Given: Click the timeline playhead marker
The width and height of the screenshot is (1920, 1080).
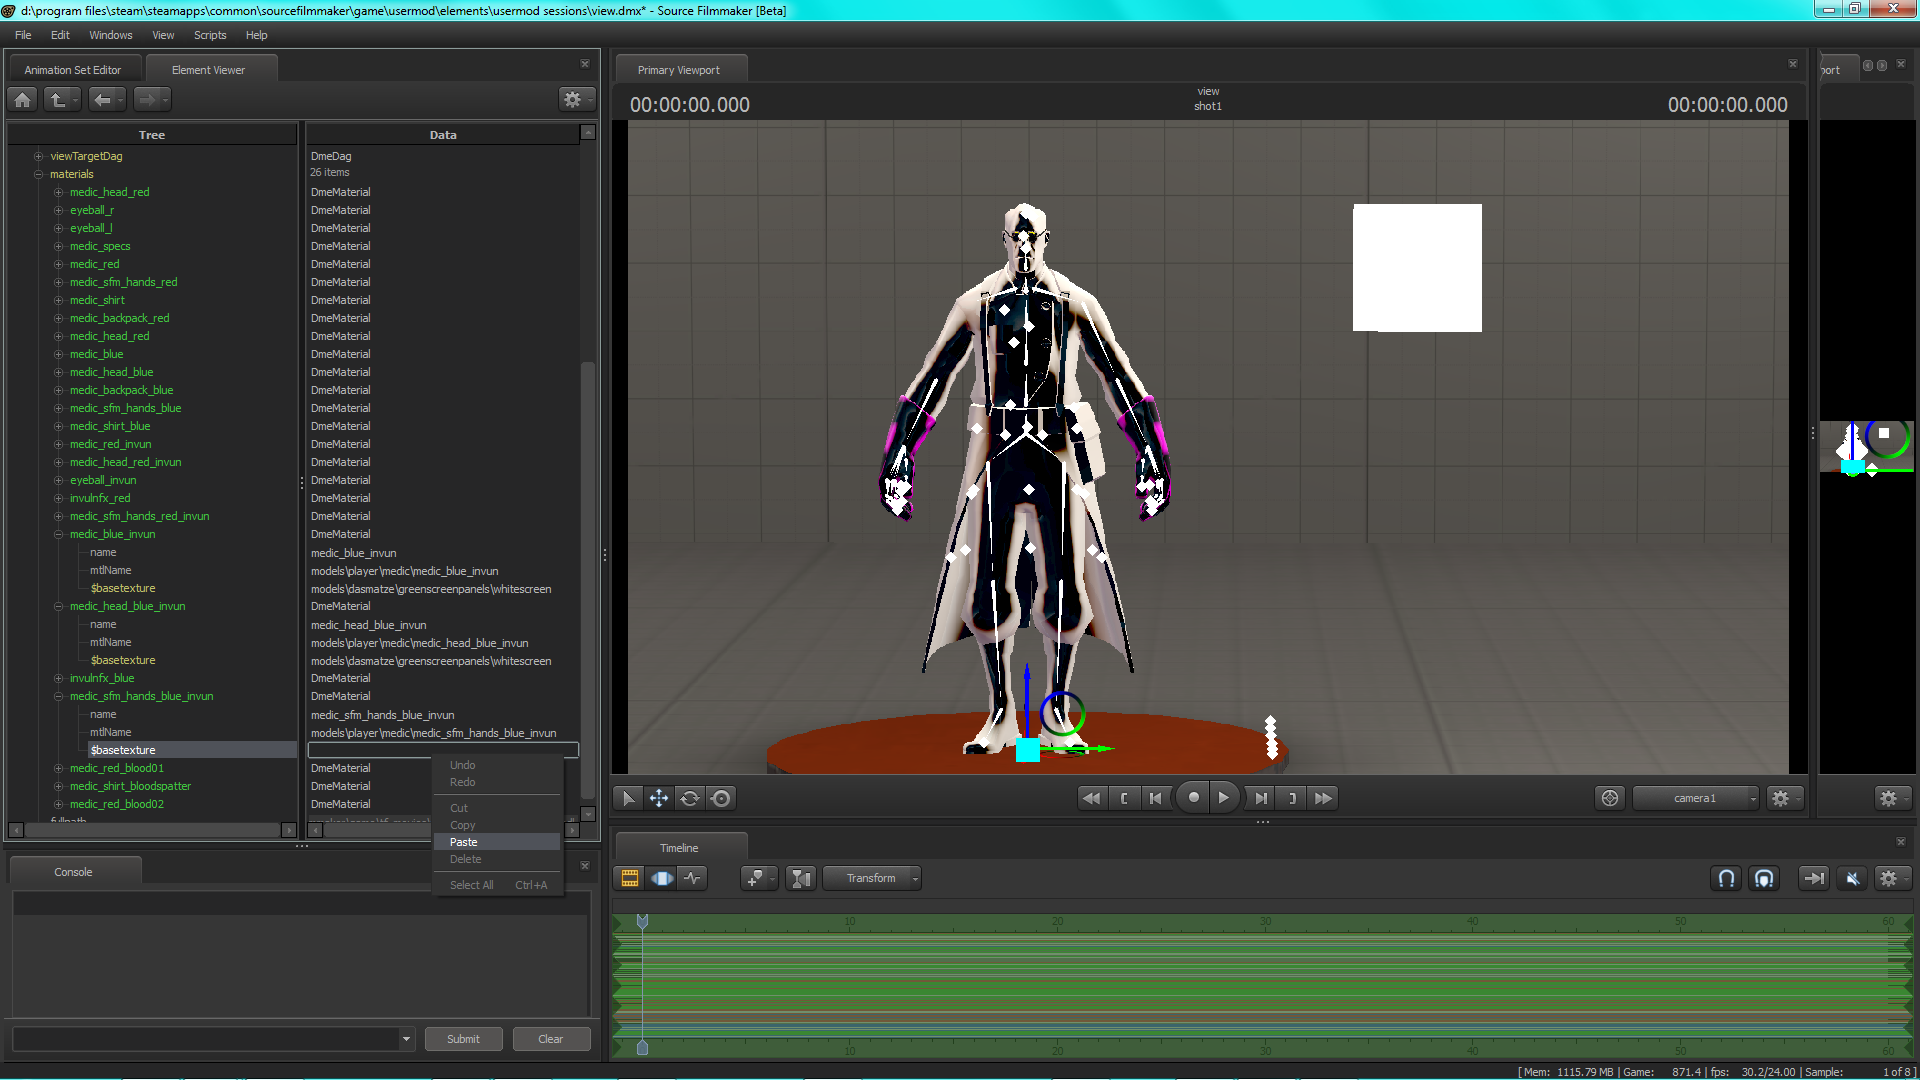Looking at the screenshot, I should (x=642, y=921).
